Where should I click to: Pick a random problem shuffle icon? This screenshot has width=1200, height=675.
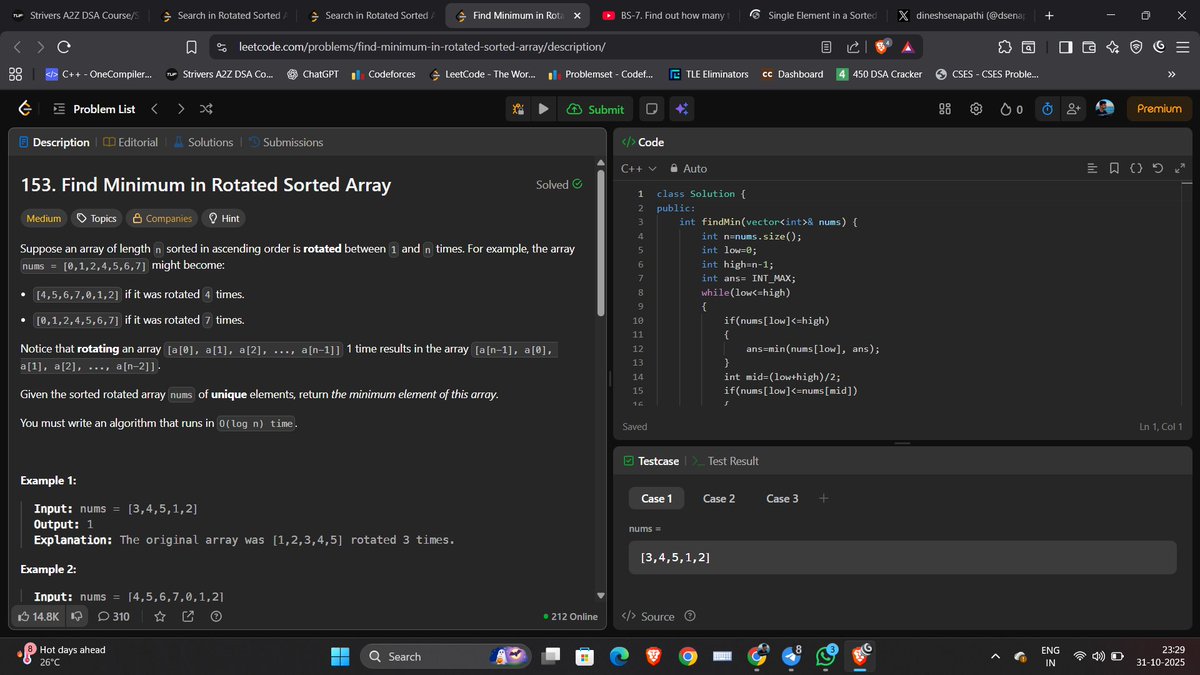[206, 108]
